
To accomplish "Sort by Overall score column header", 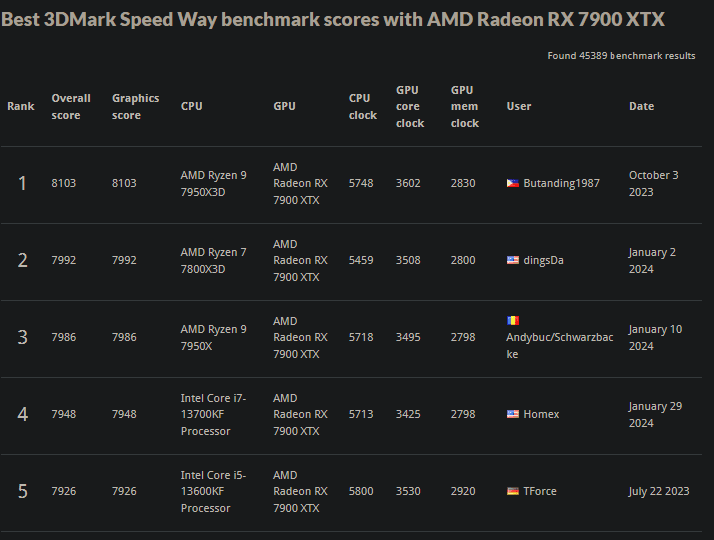I will 71,107.
